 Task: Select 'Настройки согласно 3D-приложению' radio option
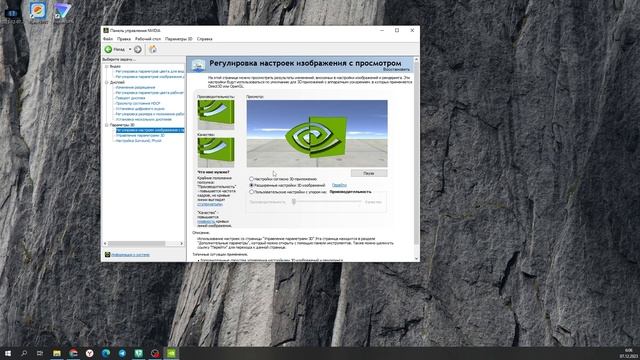(x=251, y=179)
